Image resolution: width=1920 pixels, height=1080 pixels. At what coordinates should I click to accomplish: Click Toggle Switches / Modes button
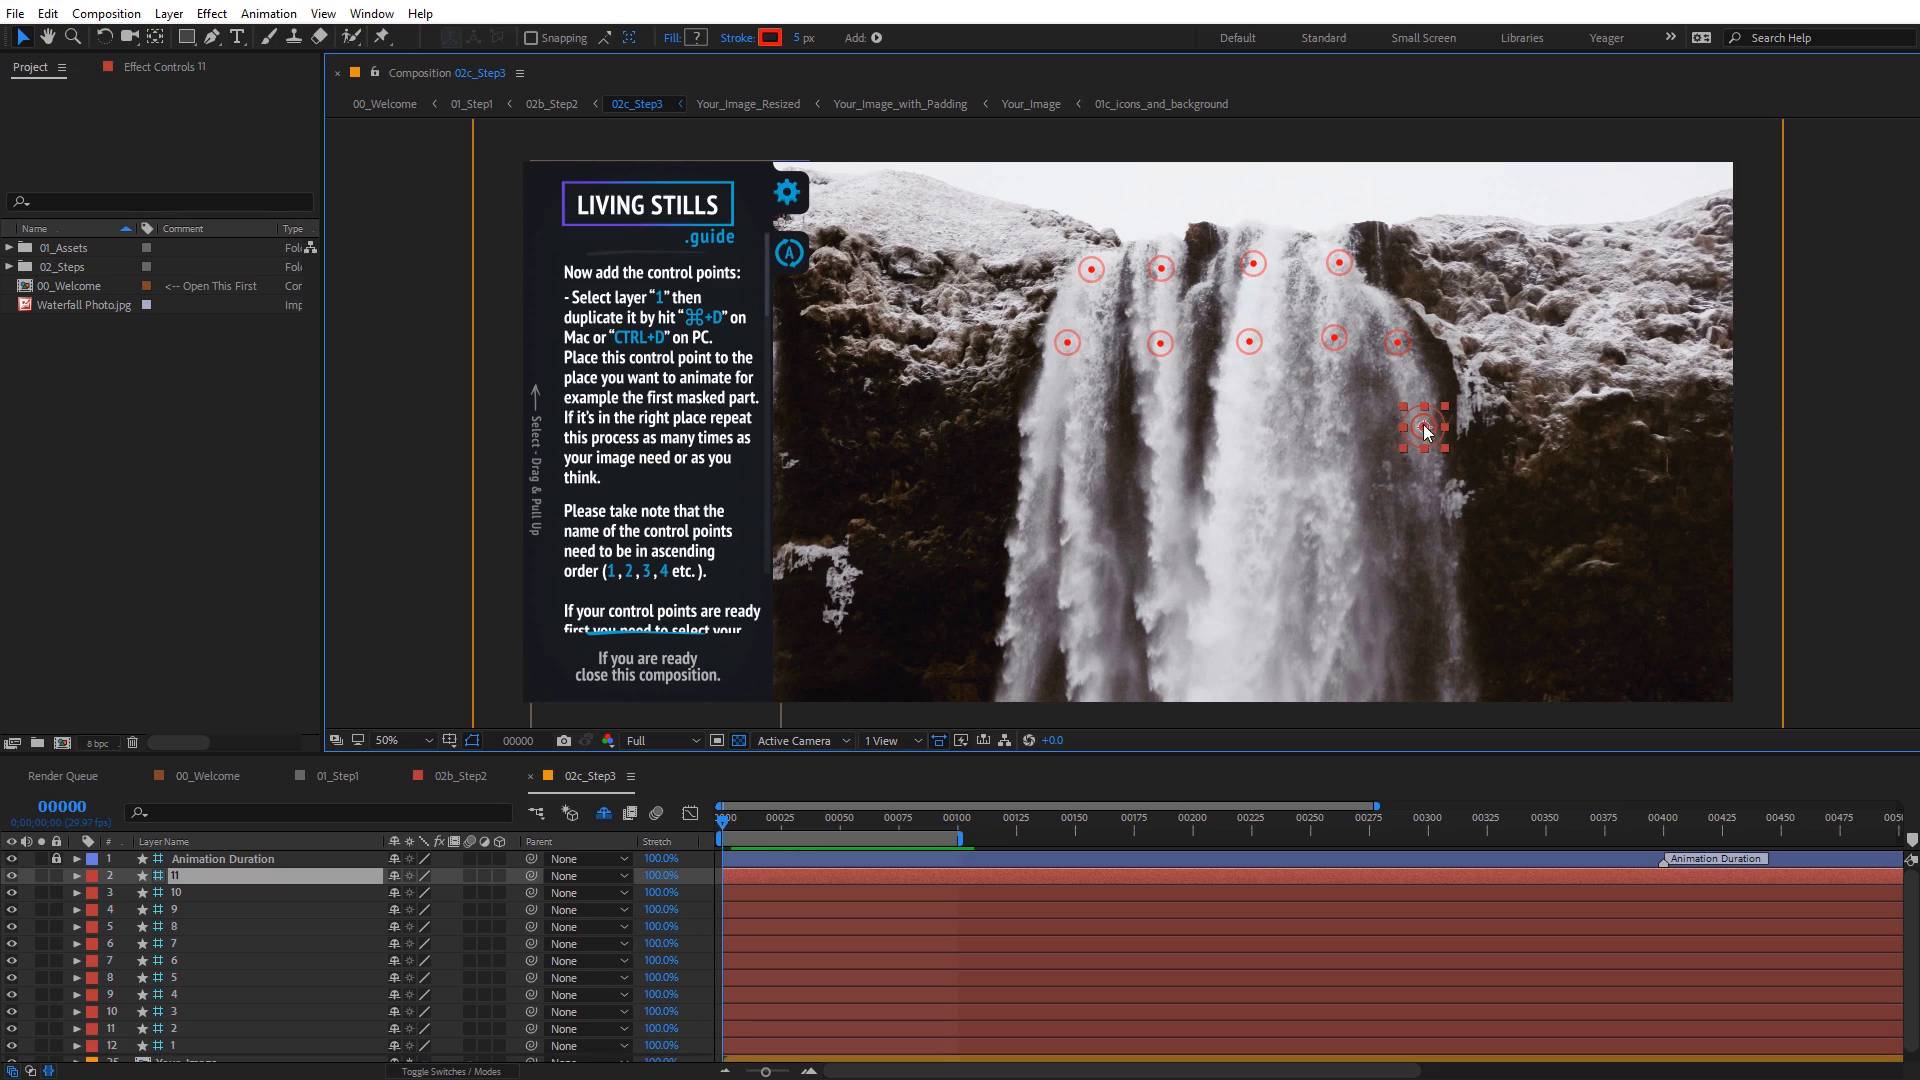[450, 1071]
